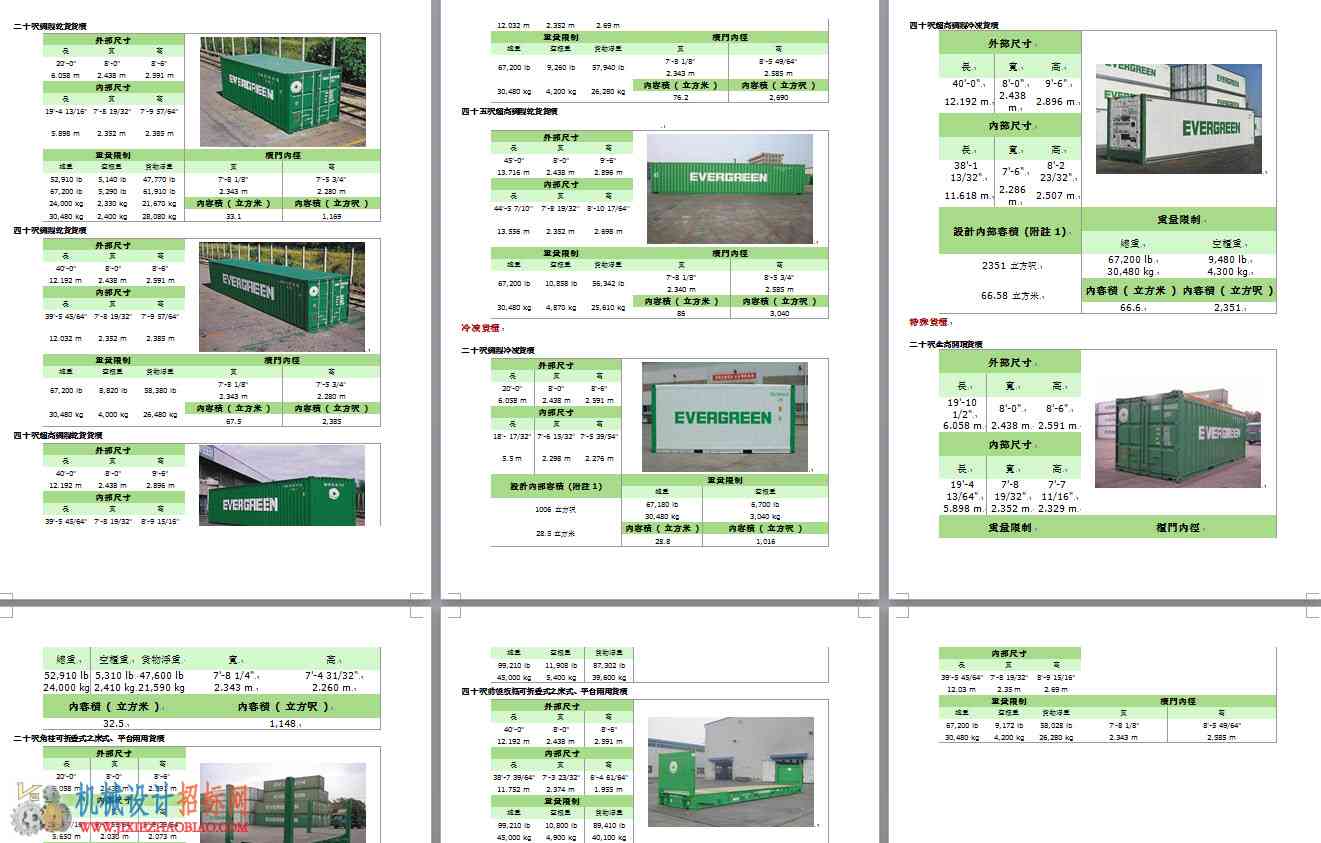Click the value '2351 立方呎'
Screen dimensions: 1321x843
1008,266
